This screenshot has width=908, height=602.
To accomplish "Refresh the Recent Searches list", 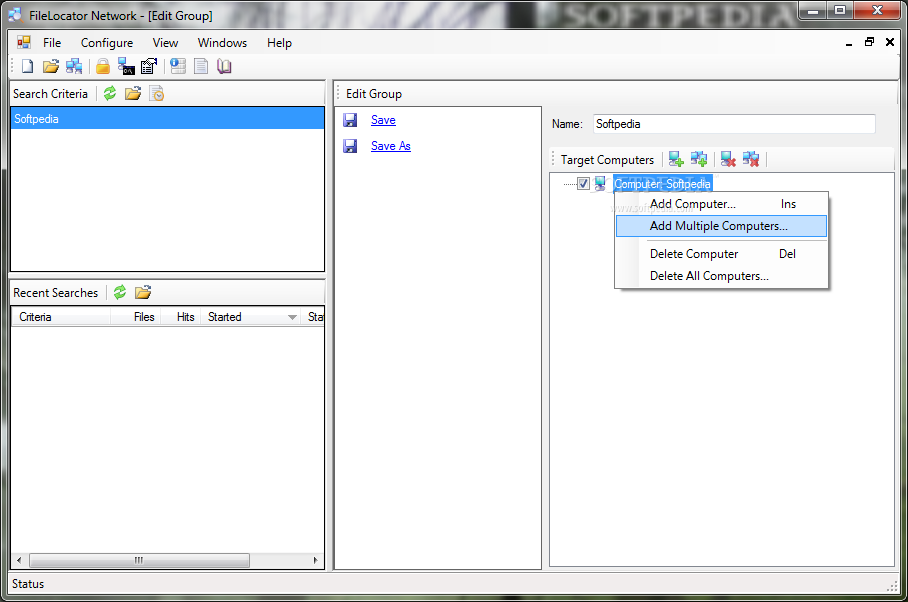I will 120,292.
